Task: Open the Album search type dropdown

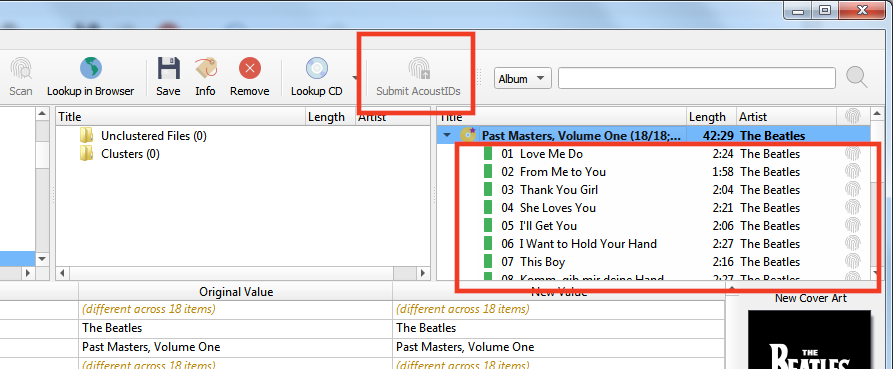Action: coord(523,79)
